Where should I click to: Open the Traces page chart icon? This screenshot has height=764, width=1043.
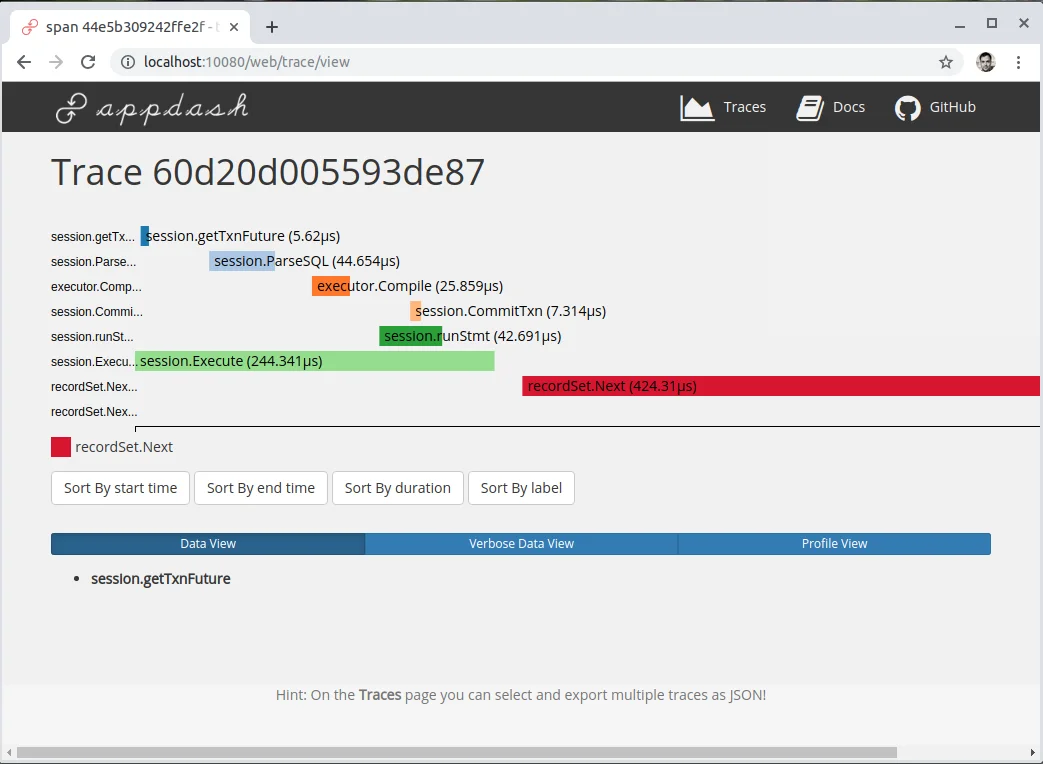697,108
